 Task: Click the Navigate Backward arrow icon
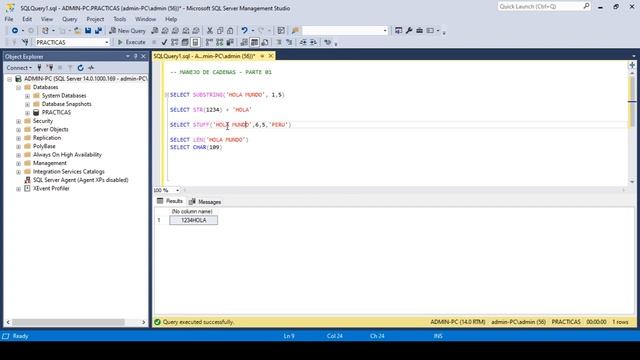point(15,31)
